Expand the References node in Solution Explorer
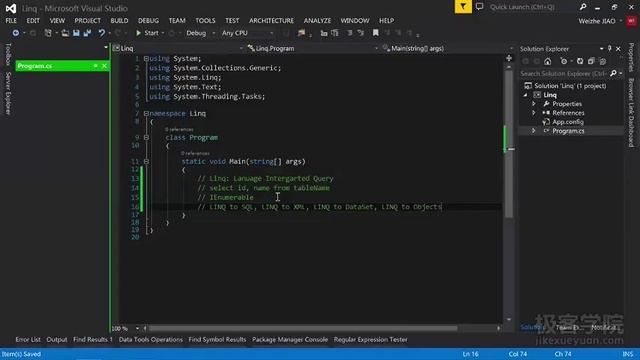The height and width of the screenshot is (360, 640). pos(534,113)
